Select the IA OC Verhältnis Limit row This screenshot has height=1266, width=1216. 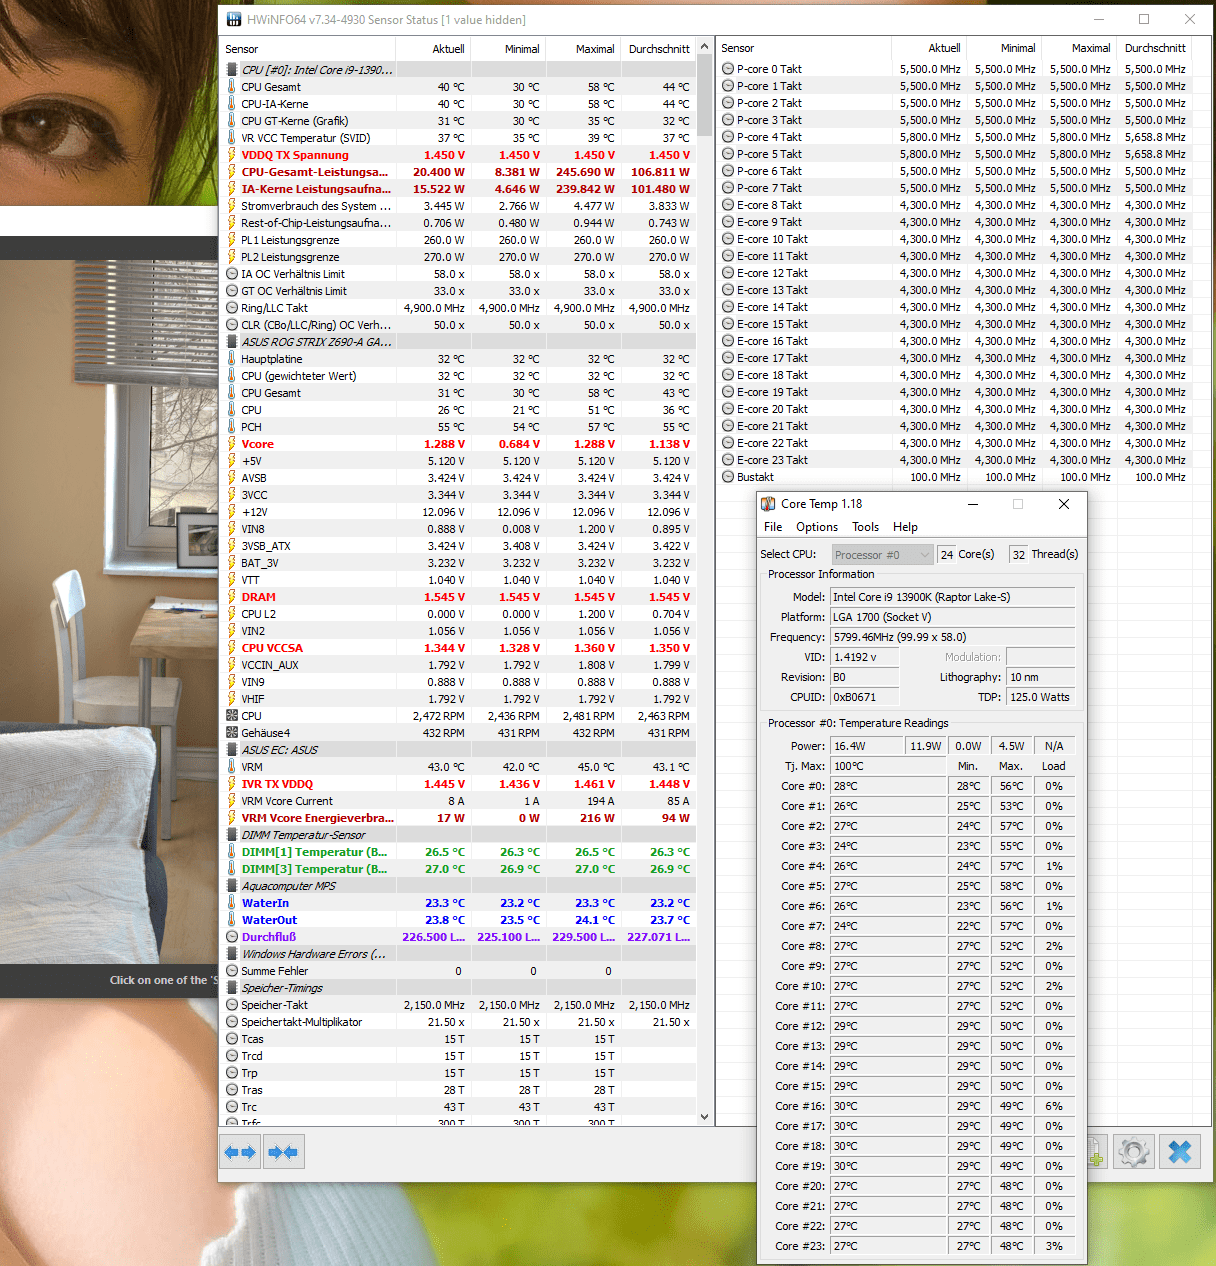[458, 274]
